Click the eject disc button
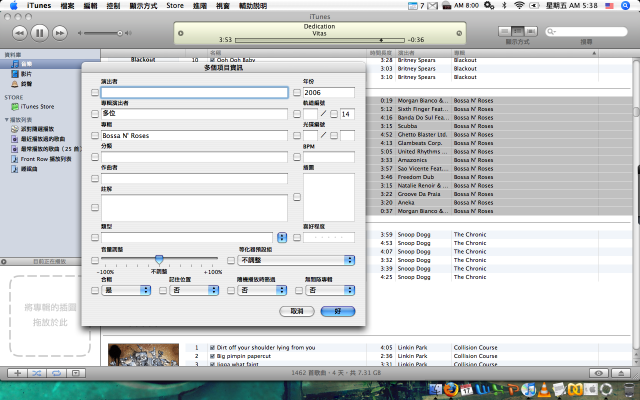This screenshot has height=400, width=640. click(621, 373)
